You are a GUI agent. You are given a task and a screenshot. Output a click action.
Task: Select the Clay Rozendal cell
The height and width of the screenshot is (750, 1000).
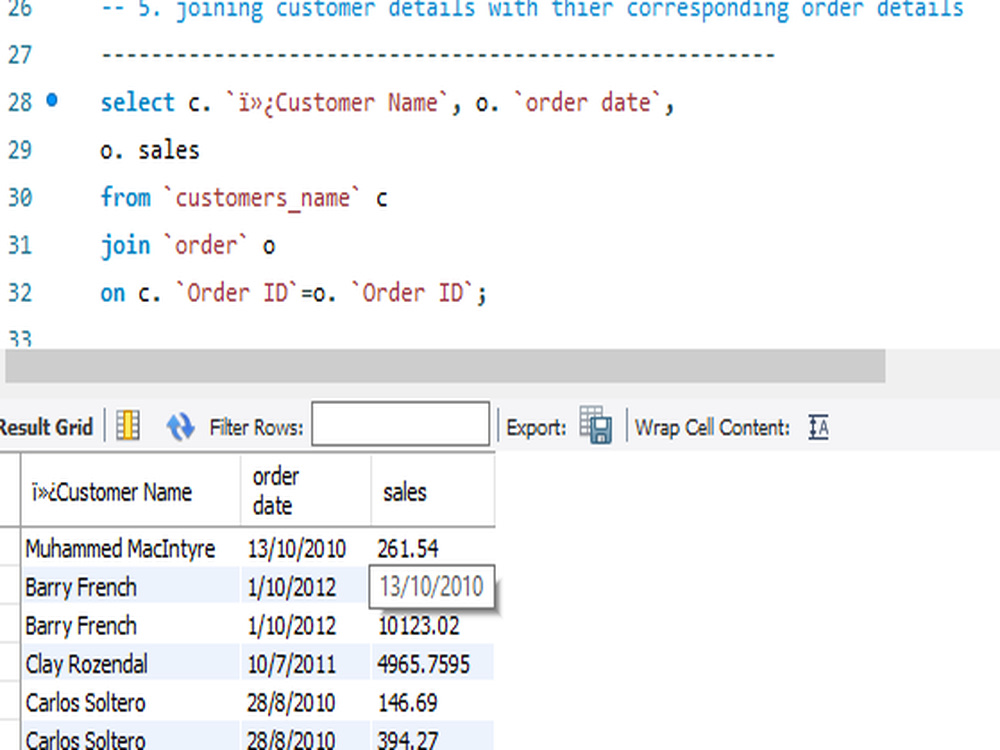[131, 665]
